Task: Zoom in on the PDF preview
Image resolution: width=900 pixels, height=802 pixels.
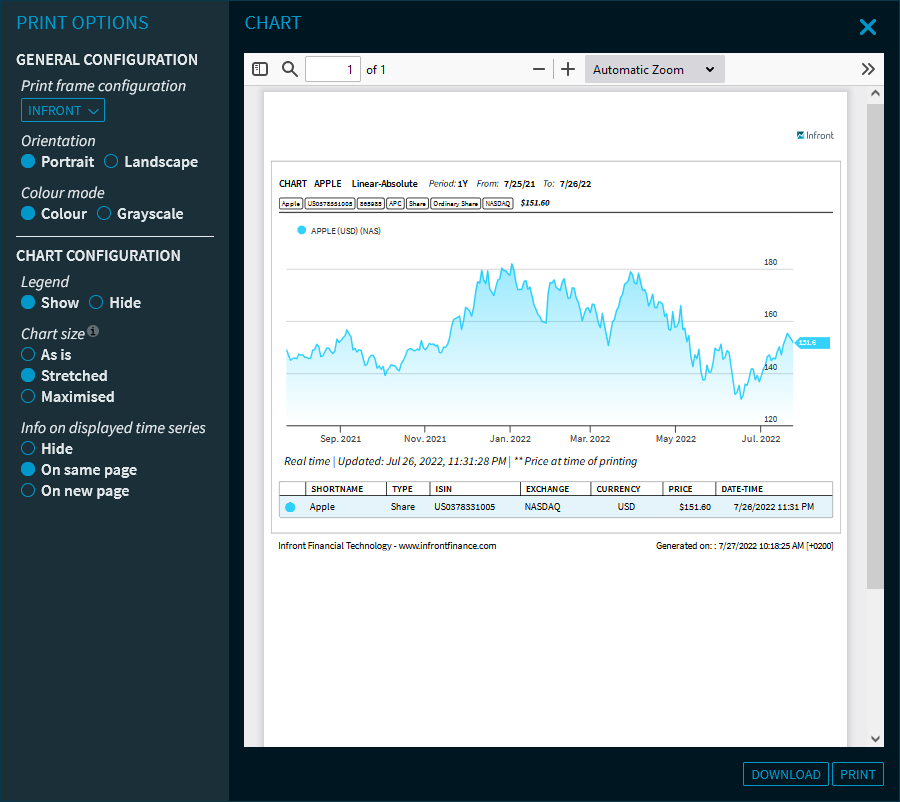Action: pyautogui.click(x=568, y=69)
